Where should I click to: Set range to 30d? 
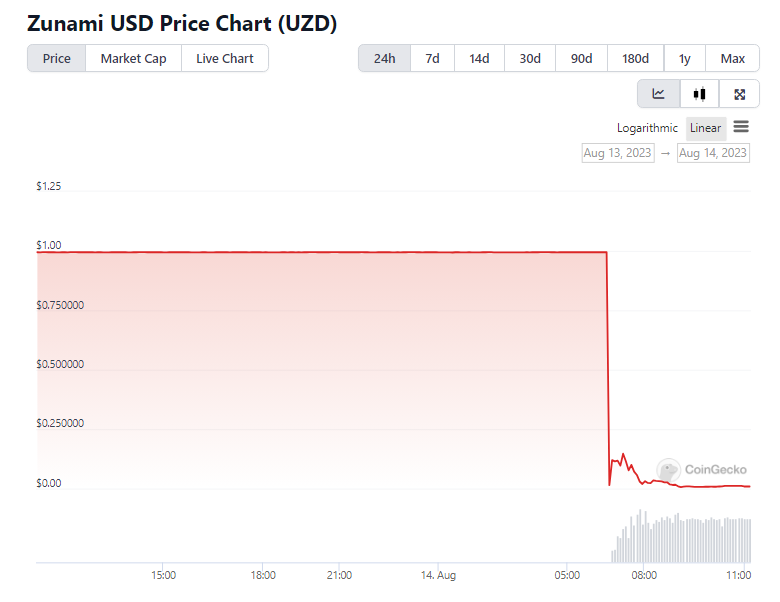point(530,58)
